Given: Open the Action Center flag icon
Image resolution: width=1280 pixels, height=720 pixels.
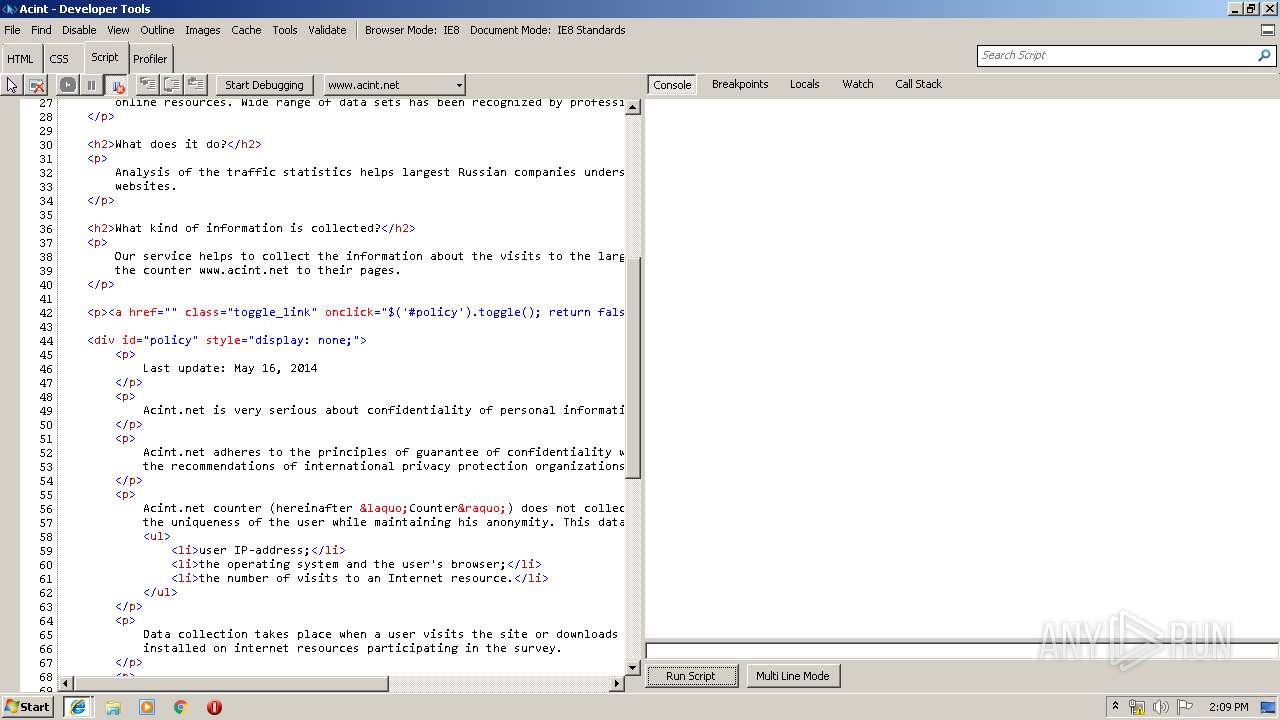Looking at the screenshot, I should [x=1185, y=707].
